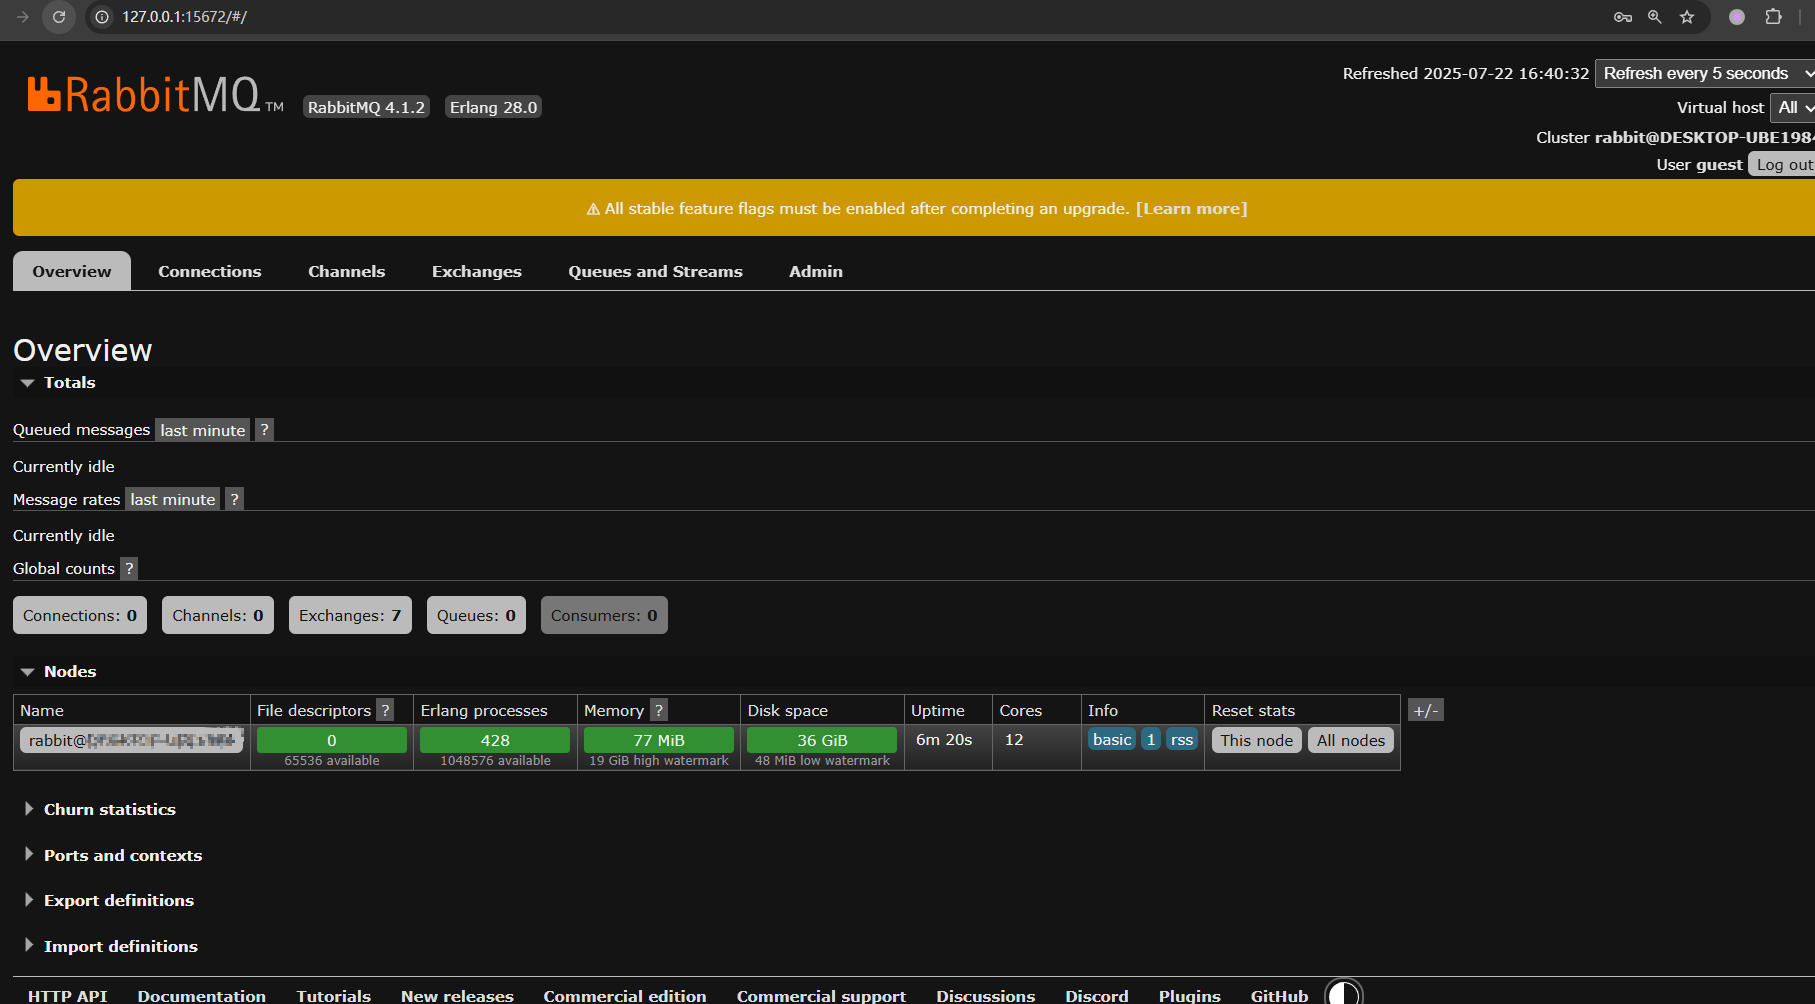
Task: Toggle the dark/light theme switcher icon
Action: 1344,993
